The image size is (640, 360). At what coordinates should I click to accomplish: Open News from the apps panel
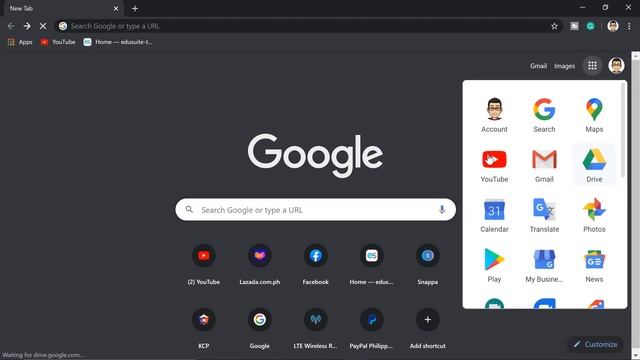pos(594,265)
